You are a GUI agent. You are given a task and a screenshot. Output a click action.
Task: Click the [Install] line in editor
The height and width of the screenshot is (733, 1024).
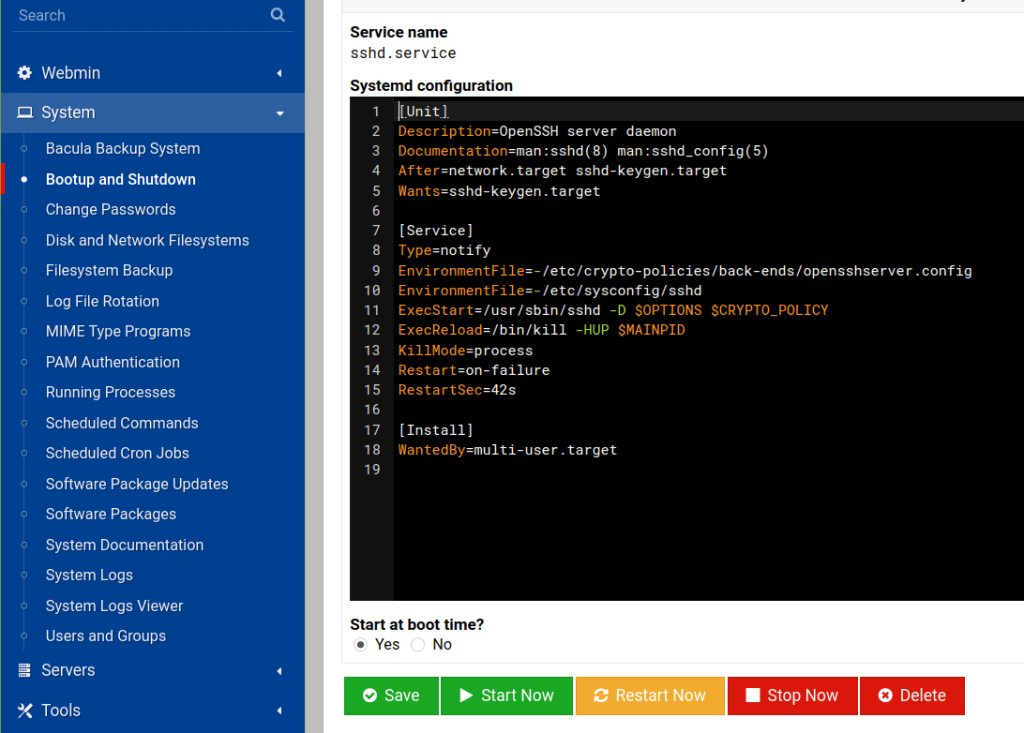pos(436,430)
